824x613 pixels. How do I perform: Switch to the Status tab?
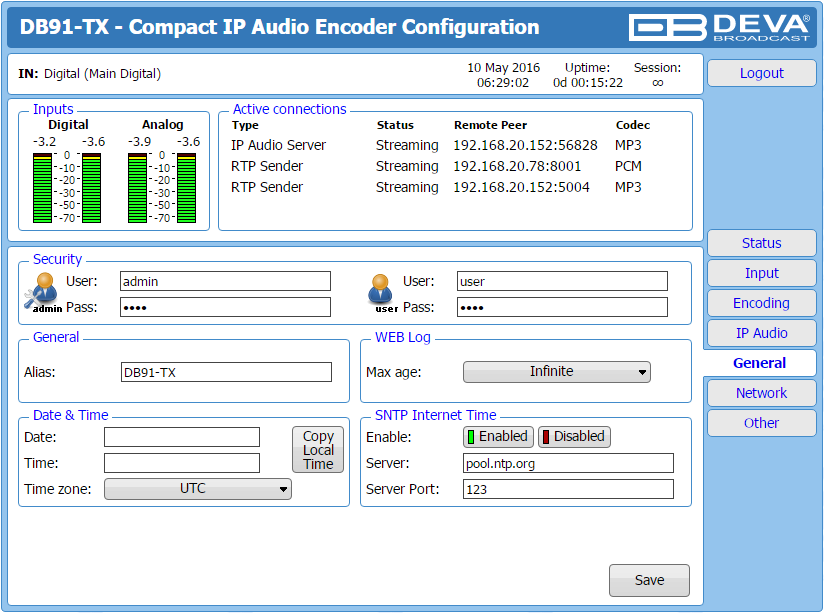point(761,243)
